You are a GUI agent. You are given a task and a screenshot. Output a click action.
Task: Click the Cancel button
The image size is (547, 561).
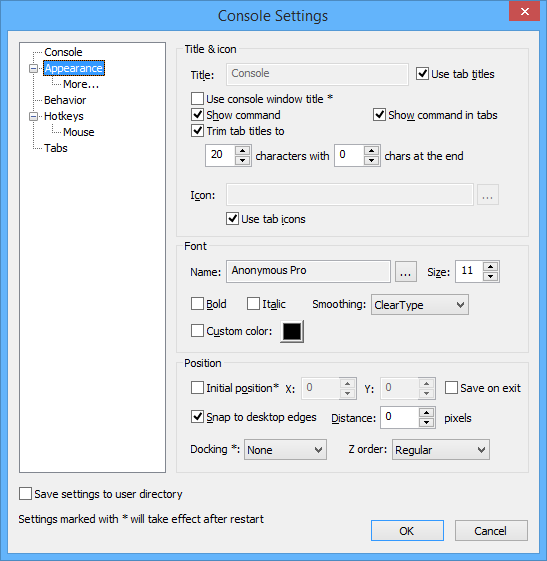pos(491,531)
